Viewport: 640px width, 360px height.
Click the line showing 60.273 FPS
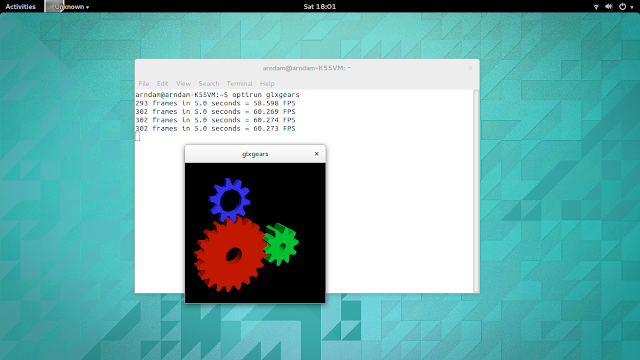pos(216,129)
